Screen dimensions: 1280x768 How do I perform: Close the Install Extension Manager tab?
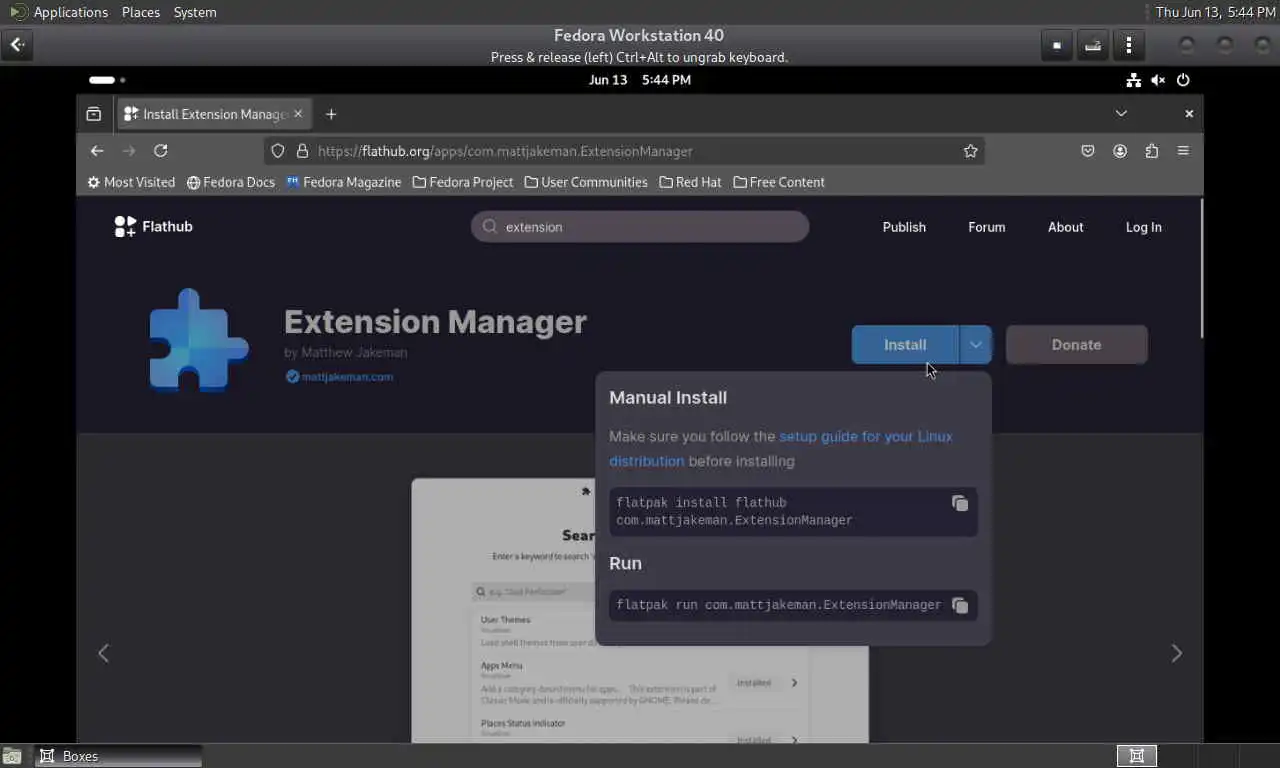(x=298, y=114)
